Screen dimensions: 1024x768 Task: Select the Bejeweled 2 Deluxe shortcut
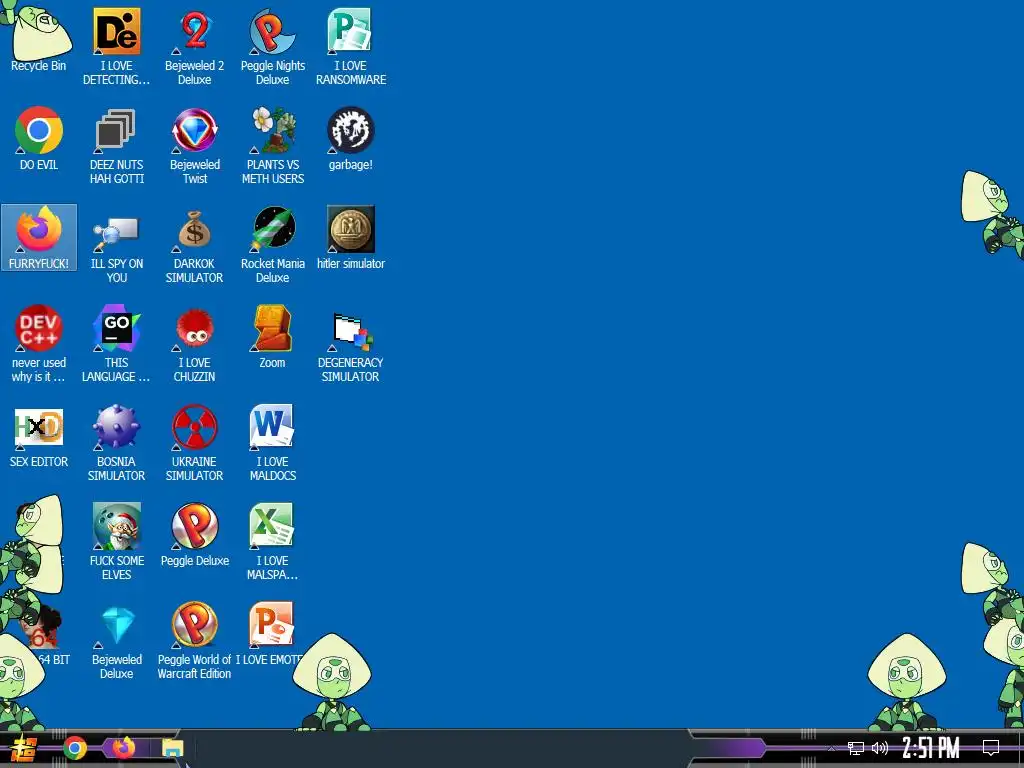pos(195,46)
